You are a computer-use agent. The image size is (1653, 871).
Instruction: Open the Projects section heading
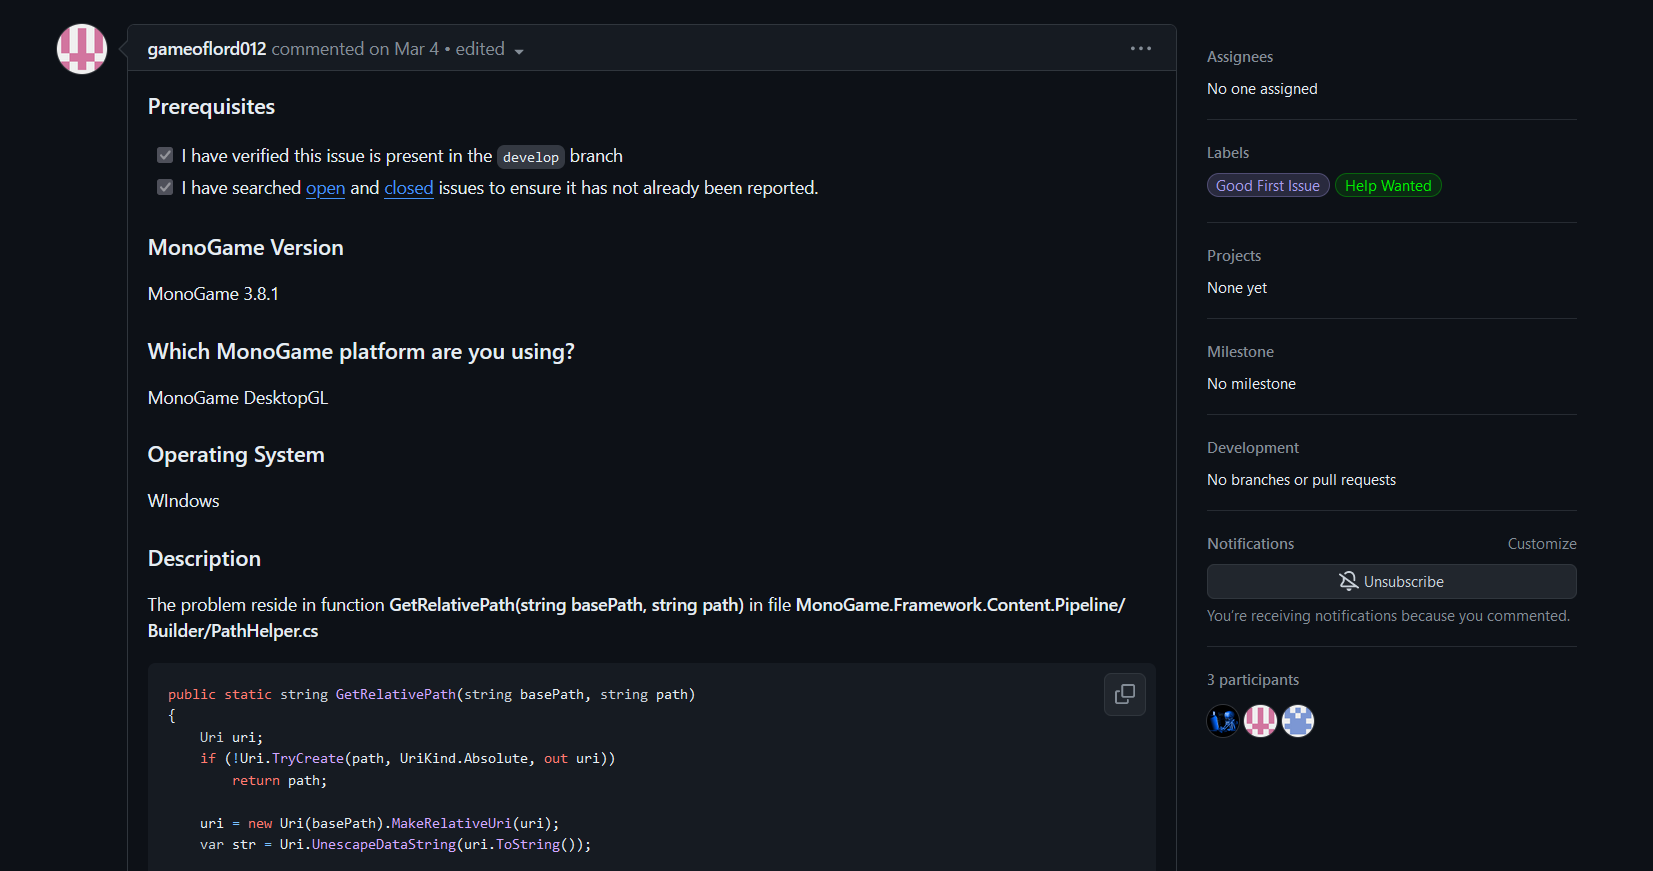tap(1234, 256)
